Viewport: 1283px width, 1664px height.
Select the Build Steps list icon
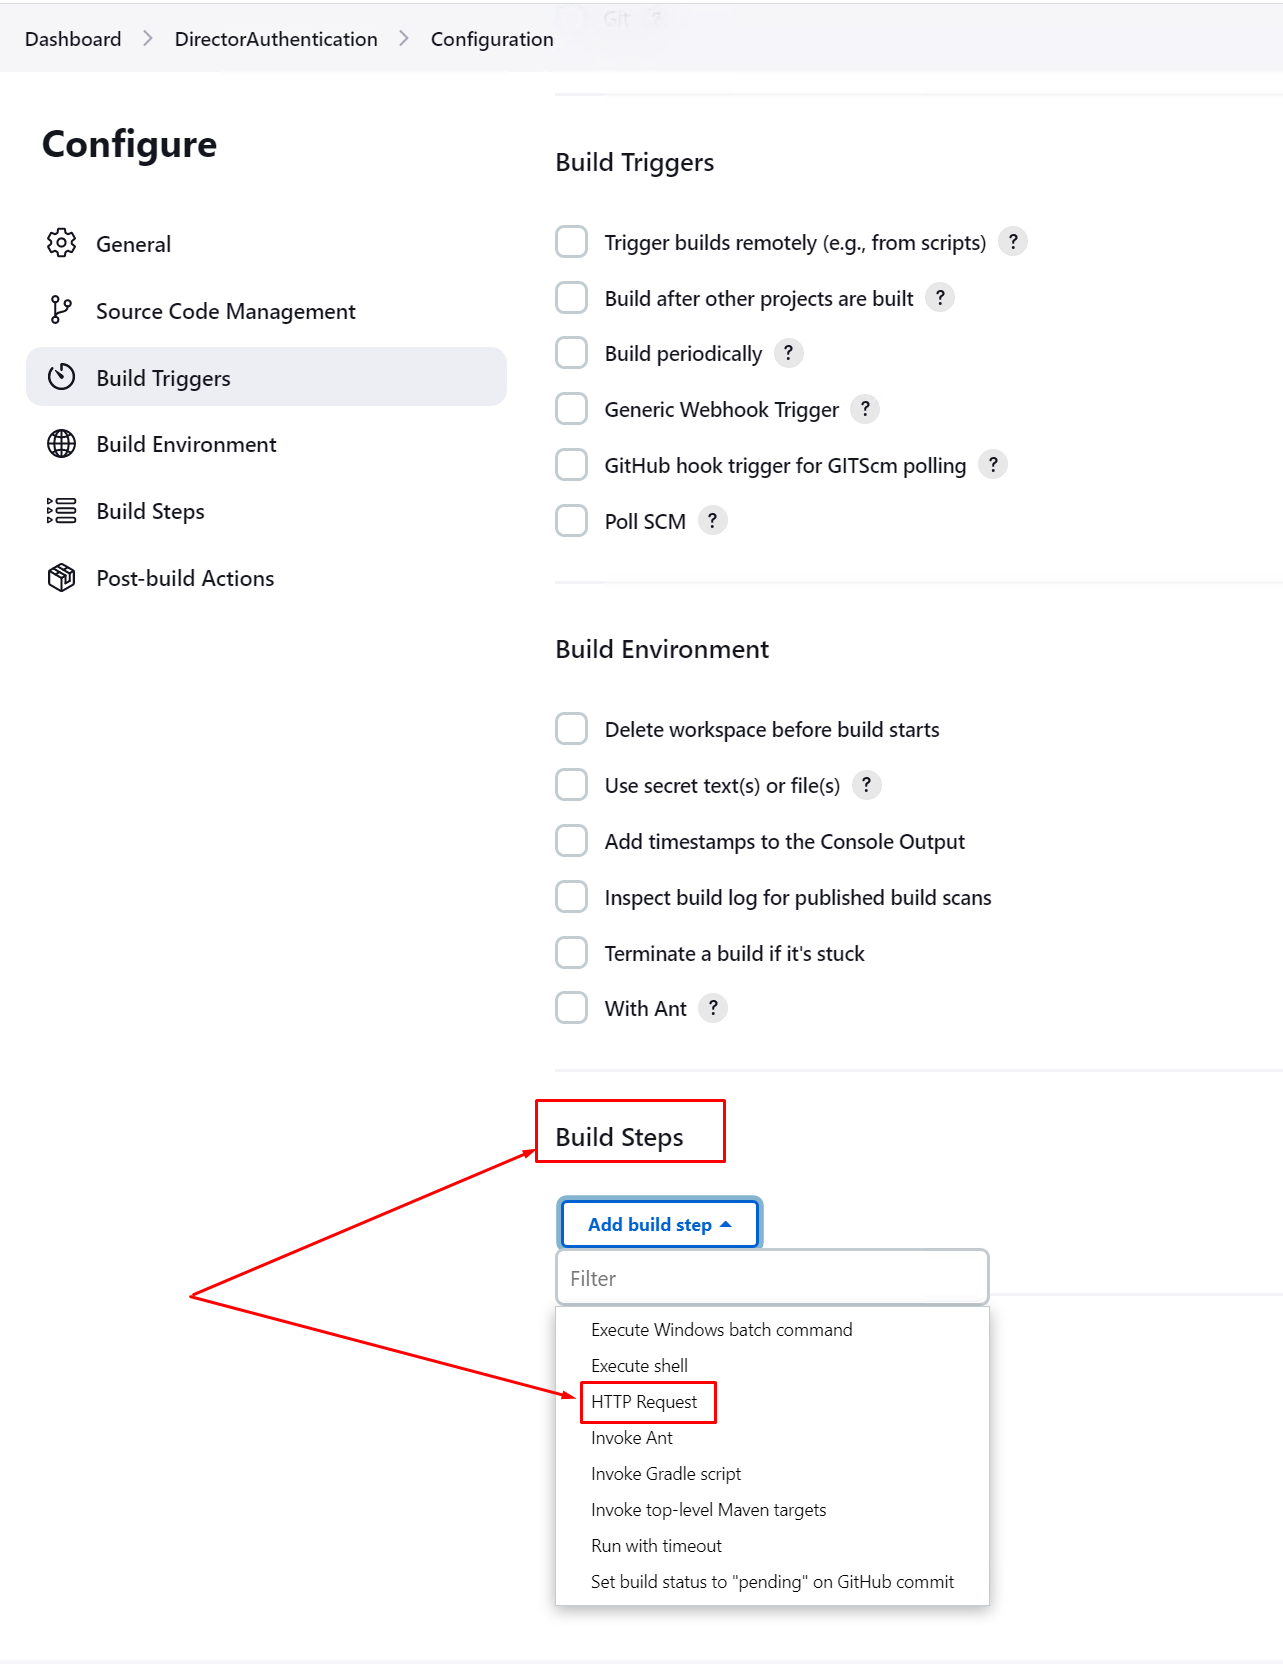click(x=61, y=511)
